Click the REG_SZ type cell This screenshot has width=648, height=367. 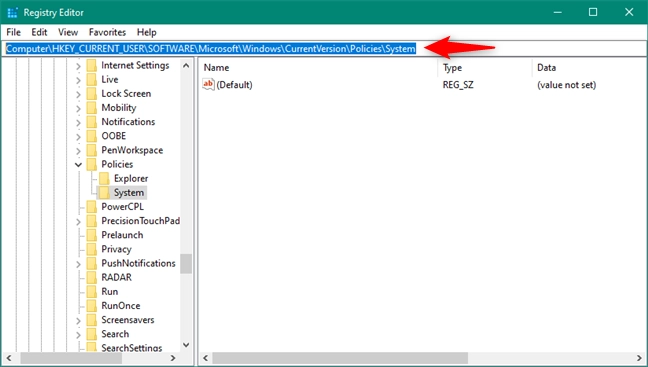tap(458, 85)
